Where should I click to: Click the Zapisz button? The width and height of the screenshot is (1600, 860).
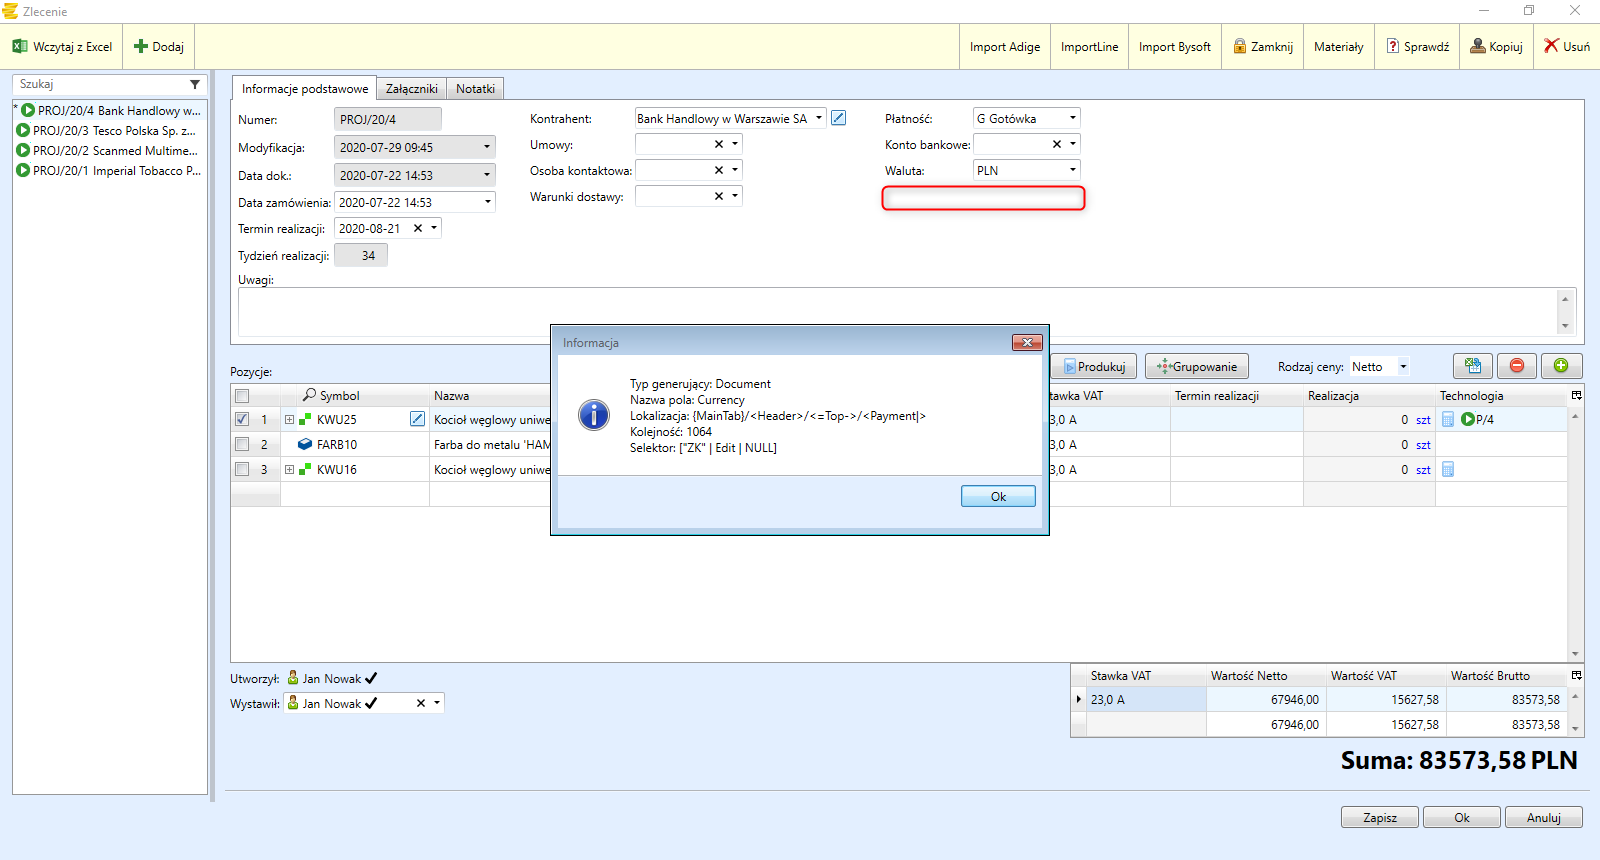1380,817
